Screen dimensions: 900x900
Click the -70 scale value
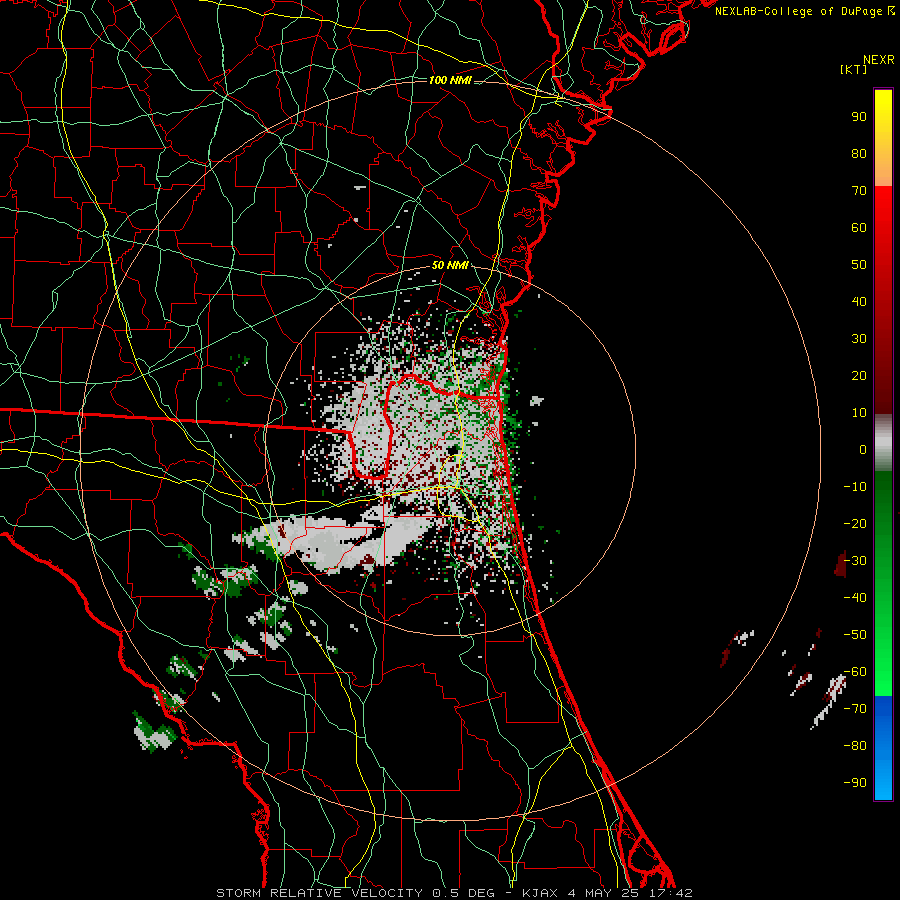pyautogui.click(x=855, y=709)
